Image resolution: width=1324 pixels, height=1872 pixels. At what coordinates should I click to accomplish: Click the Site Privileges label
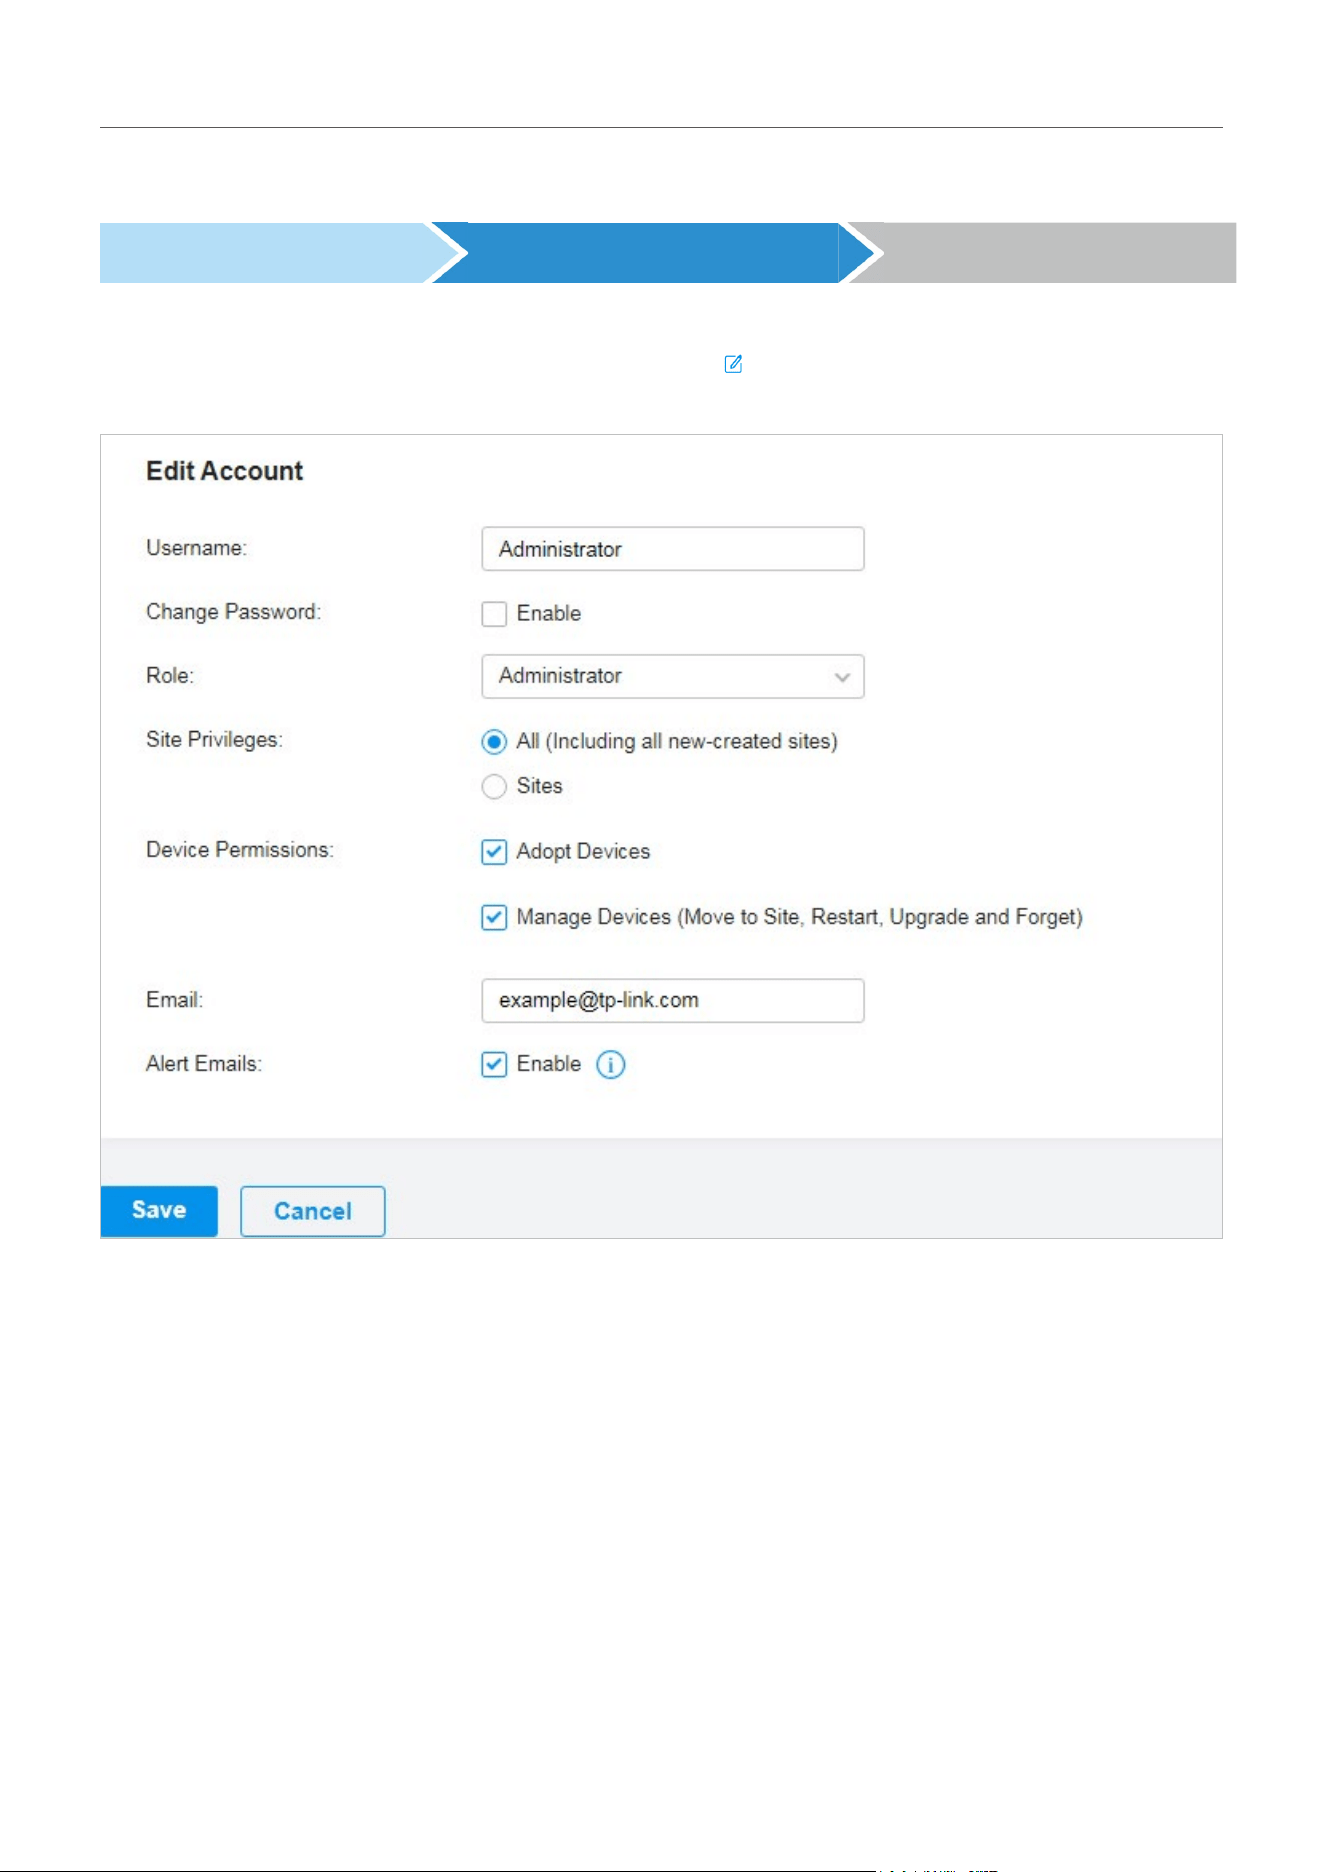point(214,740)
